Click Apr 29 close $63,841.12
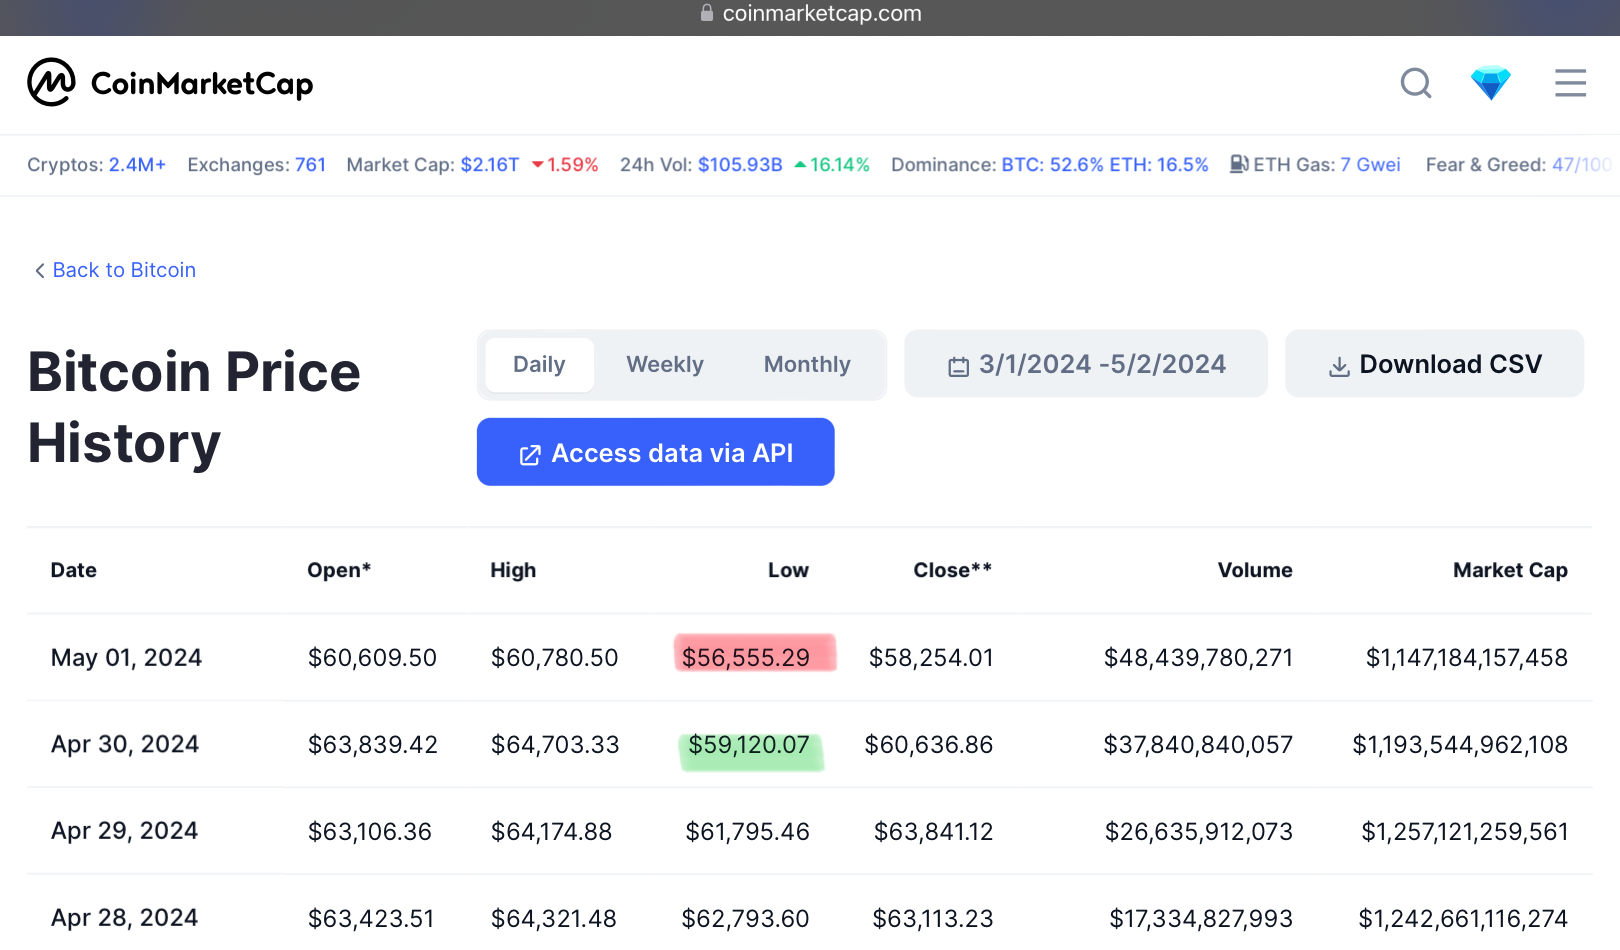 (934, 831)
